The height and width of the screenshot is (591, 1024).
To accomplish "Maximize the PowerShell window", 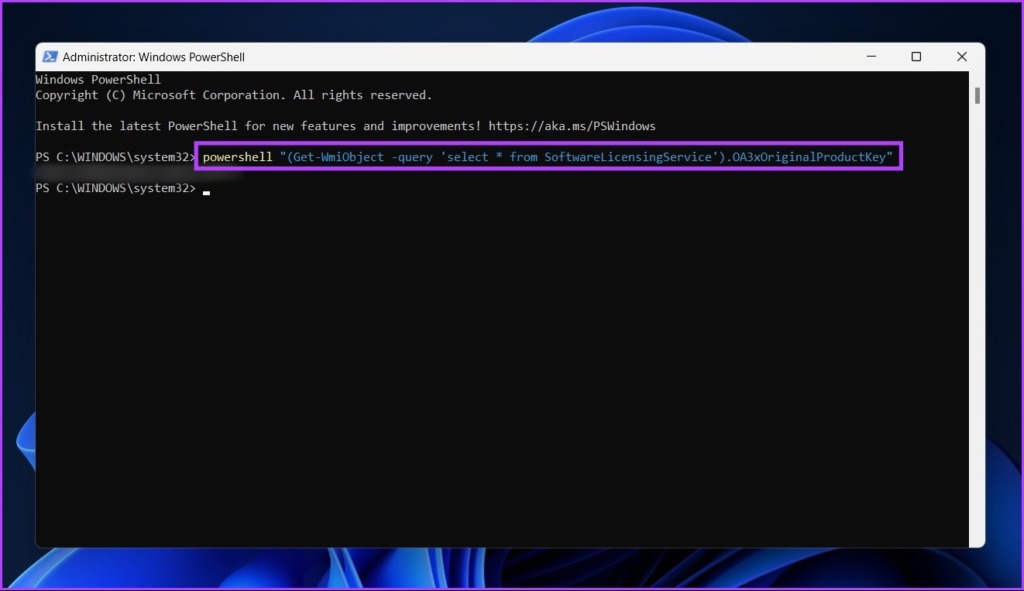I will click(x=916, y=57).
